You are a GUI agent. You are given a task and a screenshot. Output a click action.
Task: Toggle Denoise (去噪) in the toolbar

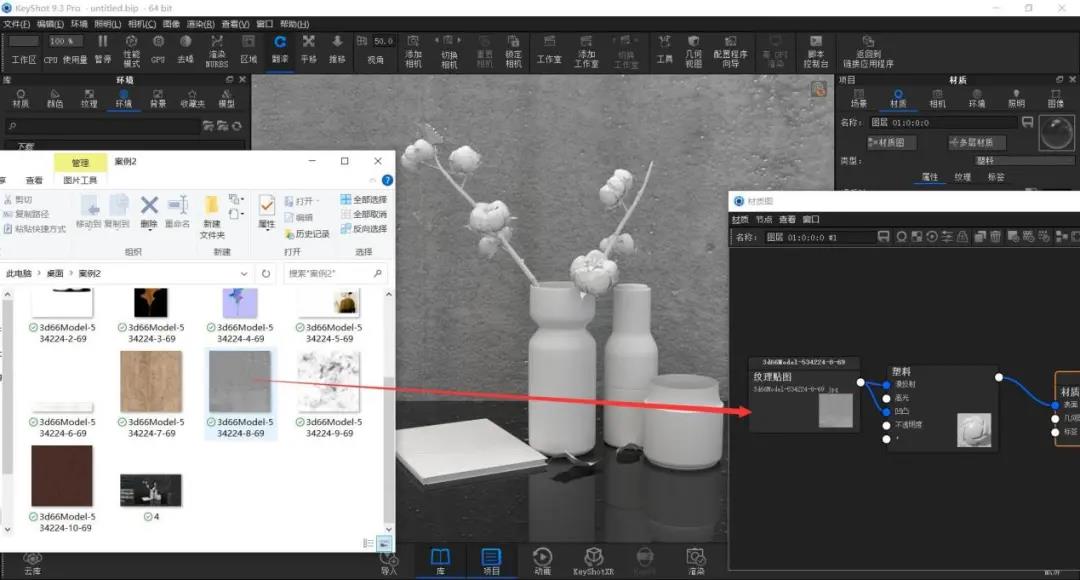(x=185, y=50)
